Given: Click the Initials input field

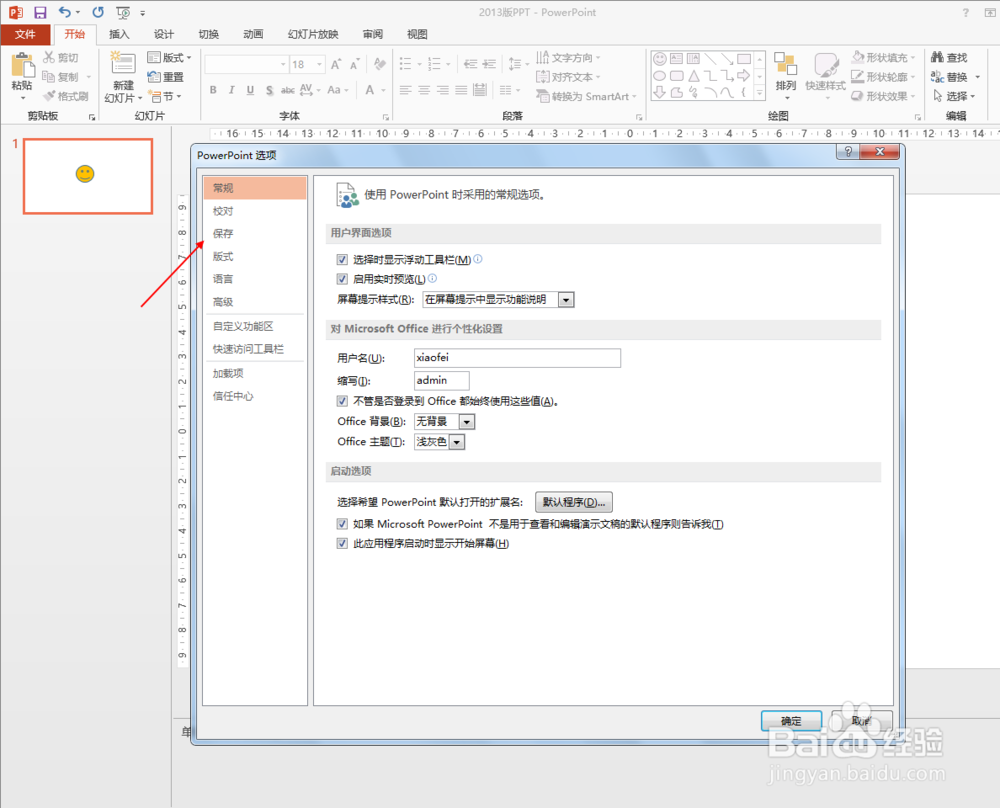Looking at the screenshot, I should [441, 381].
